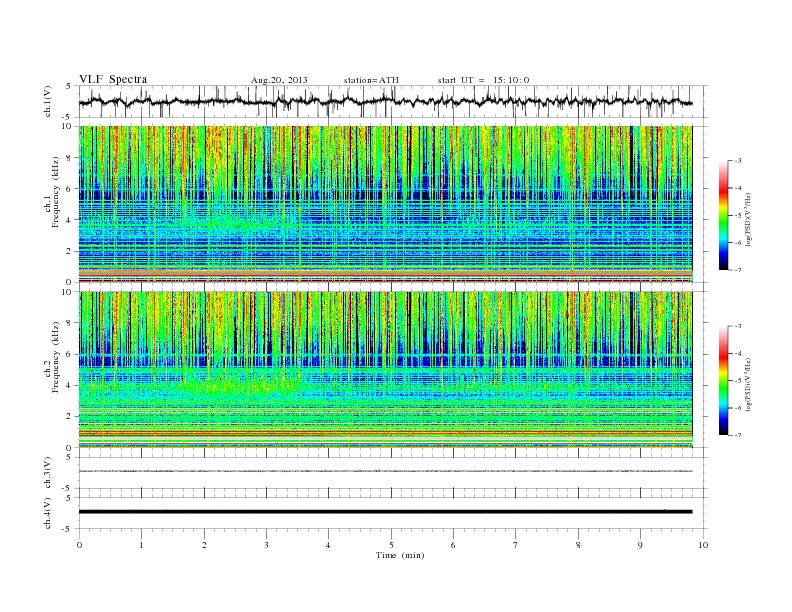
Task: Click the "Time (min)" axis title
Action: click(x=400, y=555)
